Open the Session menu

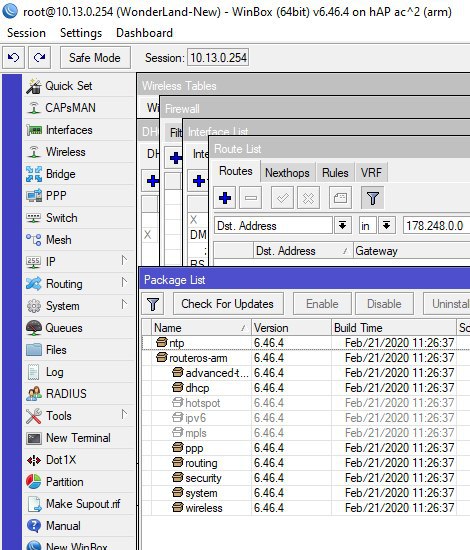tap(26, 33)
